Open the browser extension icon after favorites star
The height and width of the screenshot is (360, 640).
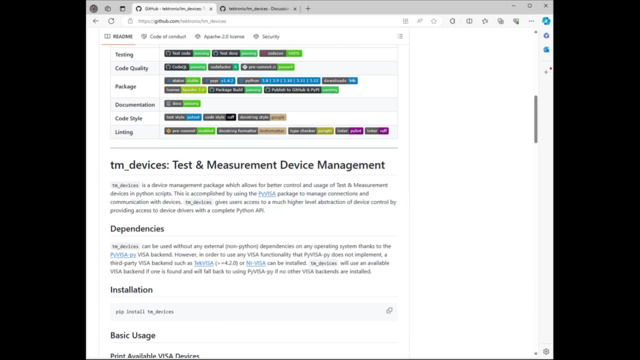(452, 21)
